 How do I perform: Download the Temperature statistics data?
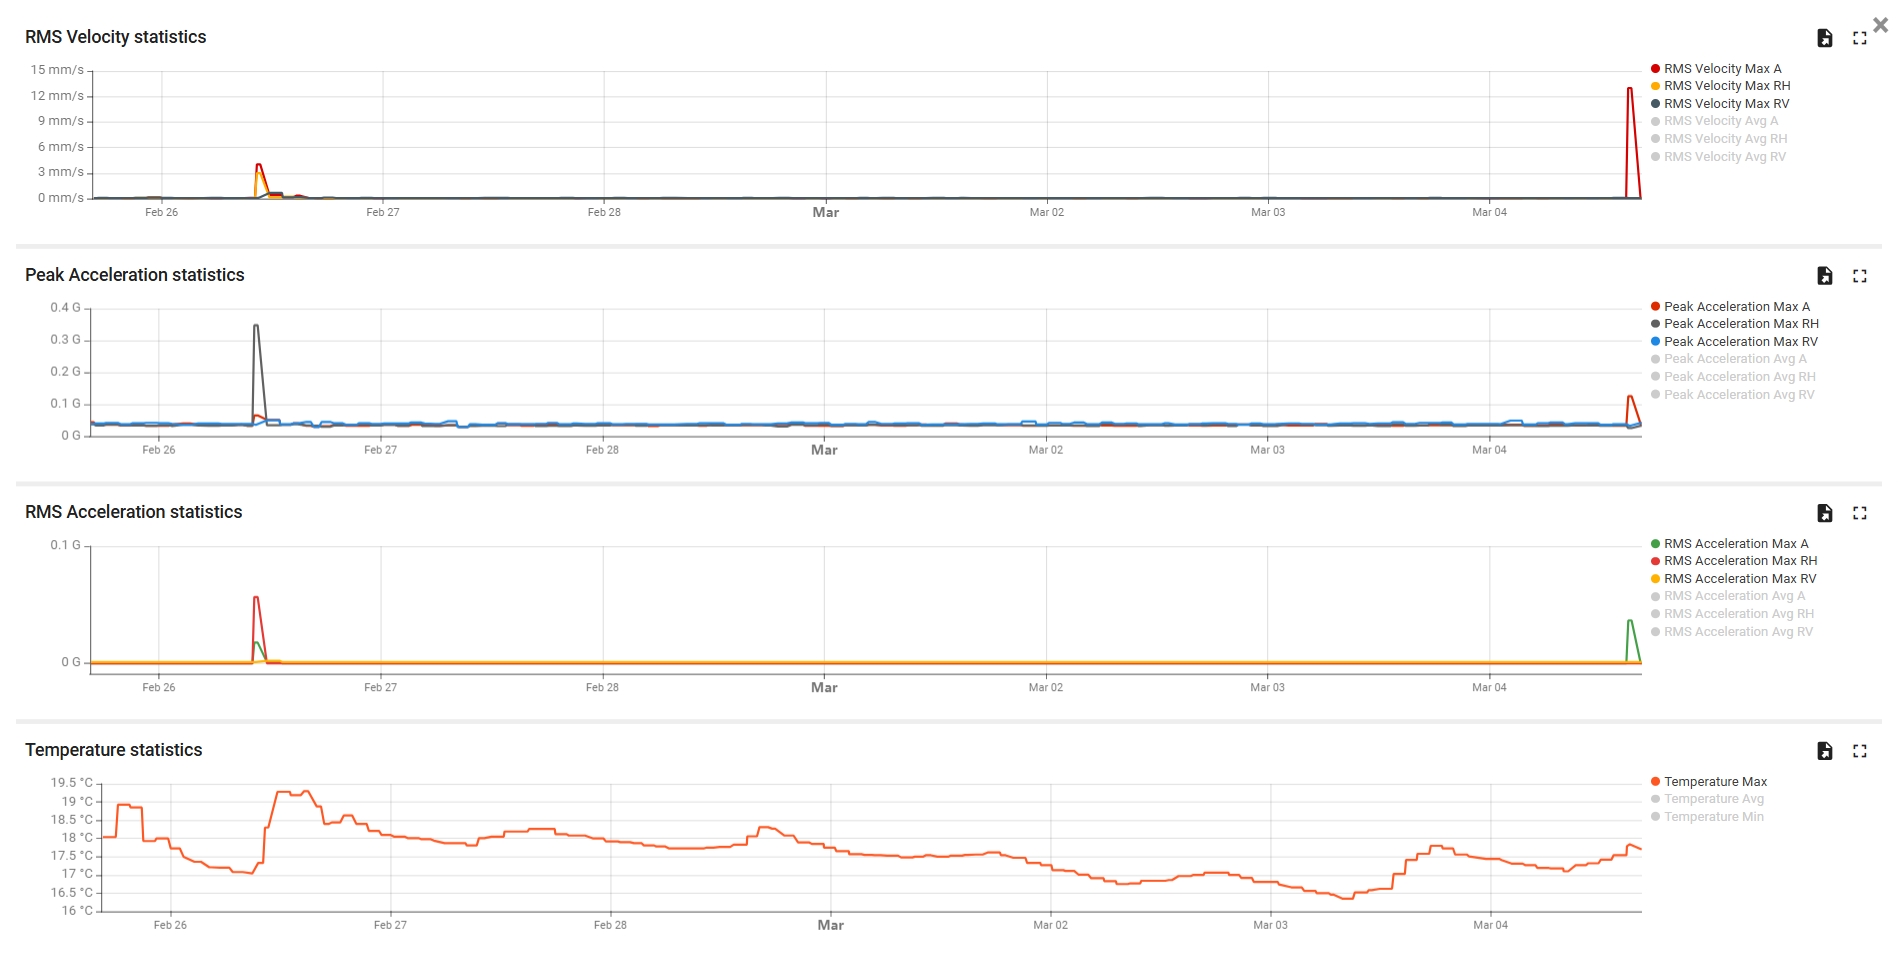coord(1824,751)
